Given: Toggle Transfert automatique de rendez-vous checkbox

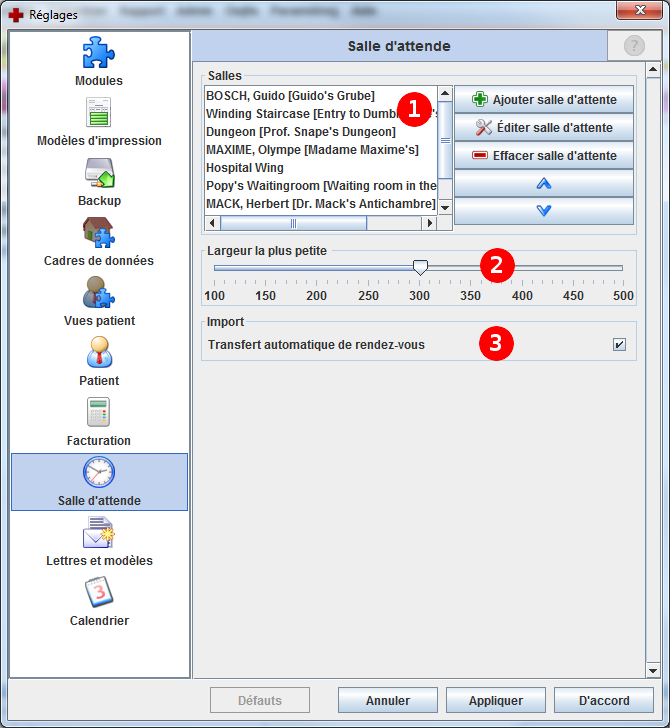Looking at the screenshot, I should point(619,345).
